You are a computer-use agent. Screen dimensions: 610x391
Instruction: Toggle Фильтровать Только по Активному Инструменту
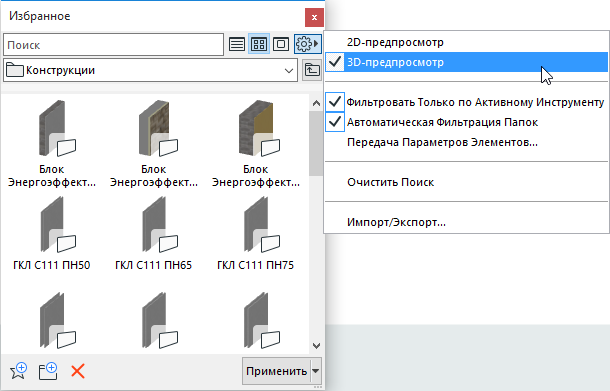466,102
